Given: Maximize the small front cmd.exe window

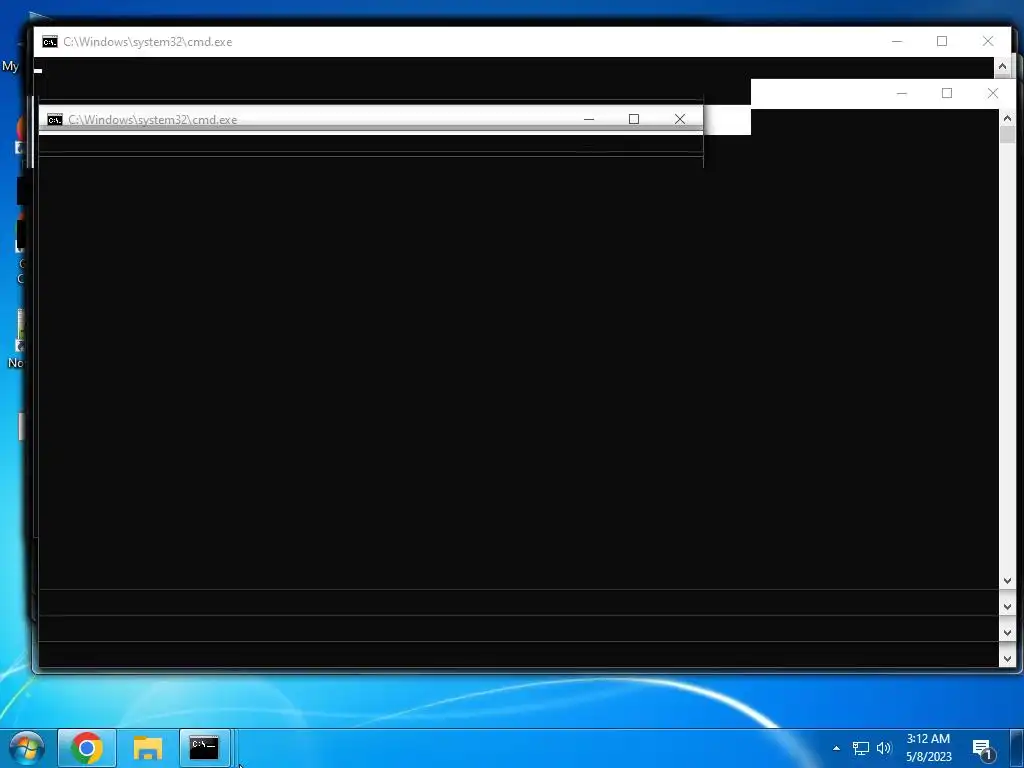Looking at the screenshot, I should [633, 119].
